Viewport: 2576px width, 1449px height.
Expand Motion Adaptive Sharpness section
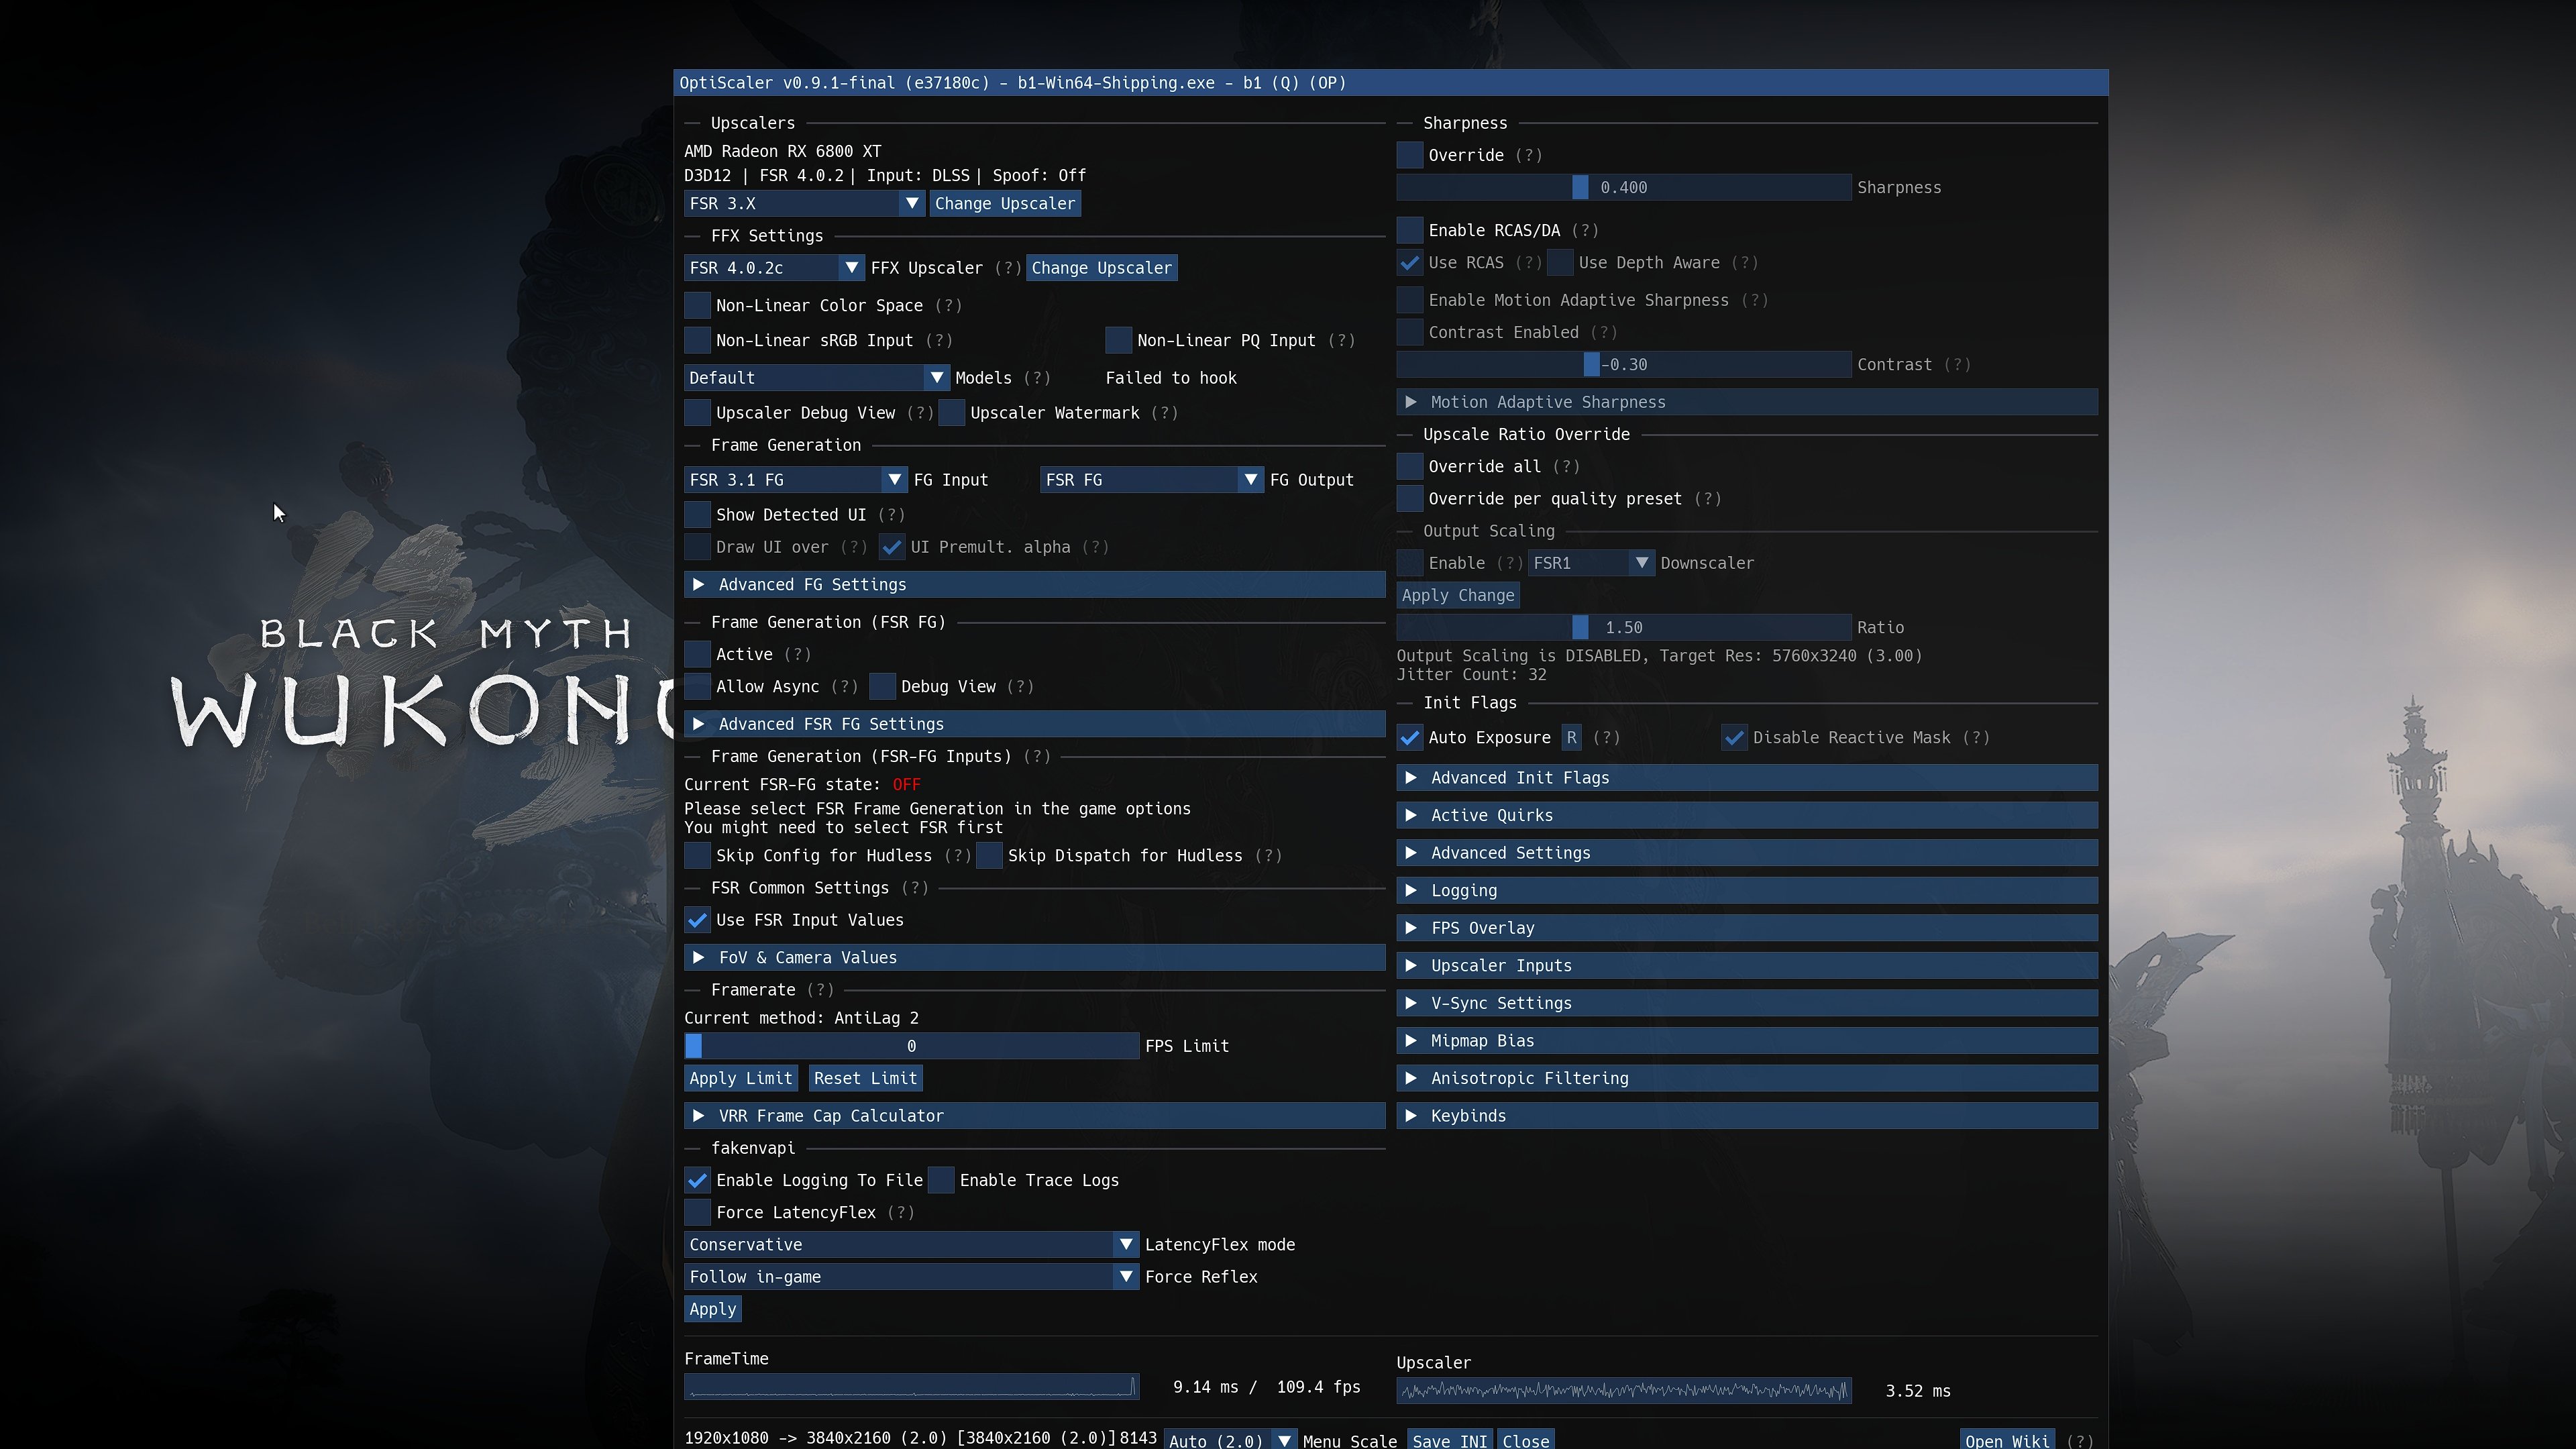(1747, 402)
